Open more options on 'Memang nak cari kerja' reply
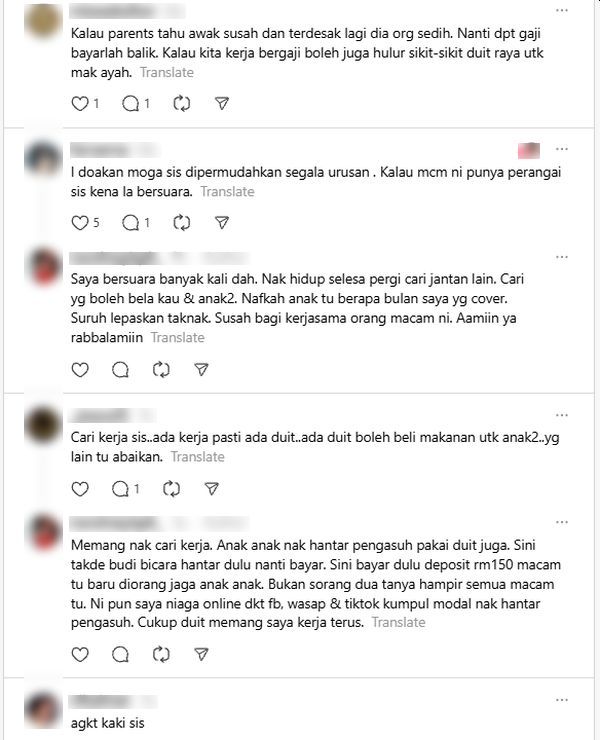 point(562,522)
